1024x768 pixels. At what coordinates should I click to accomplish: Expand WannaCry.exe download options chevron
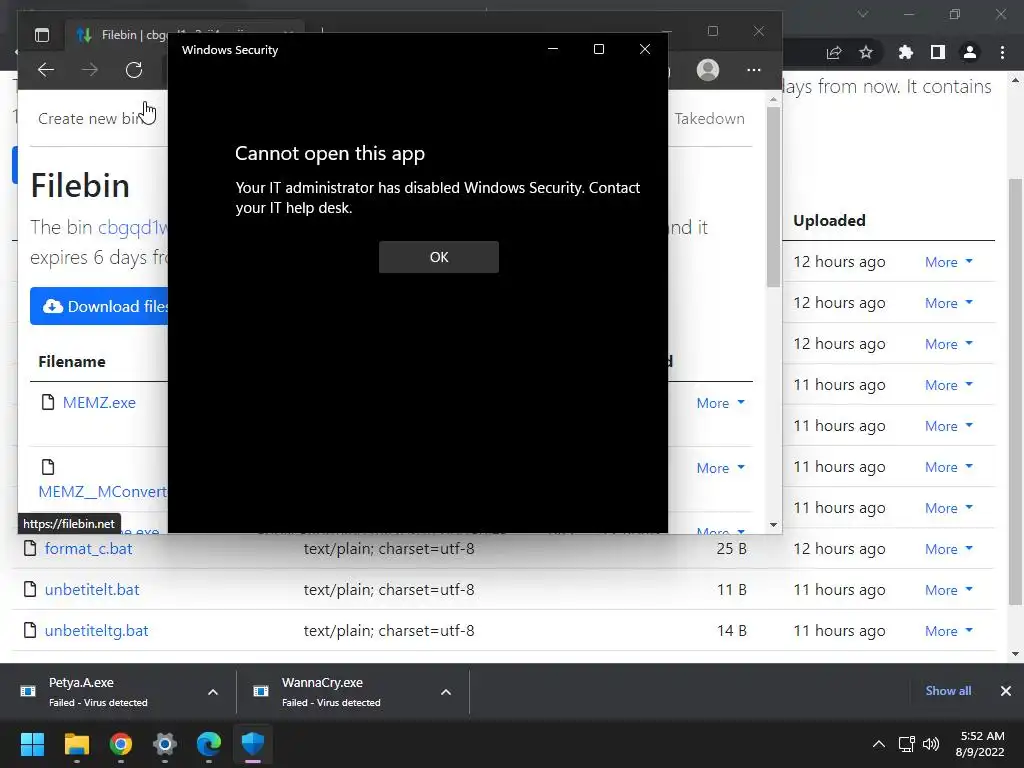pos(446,692)
